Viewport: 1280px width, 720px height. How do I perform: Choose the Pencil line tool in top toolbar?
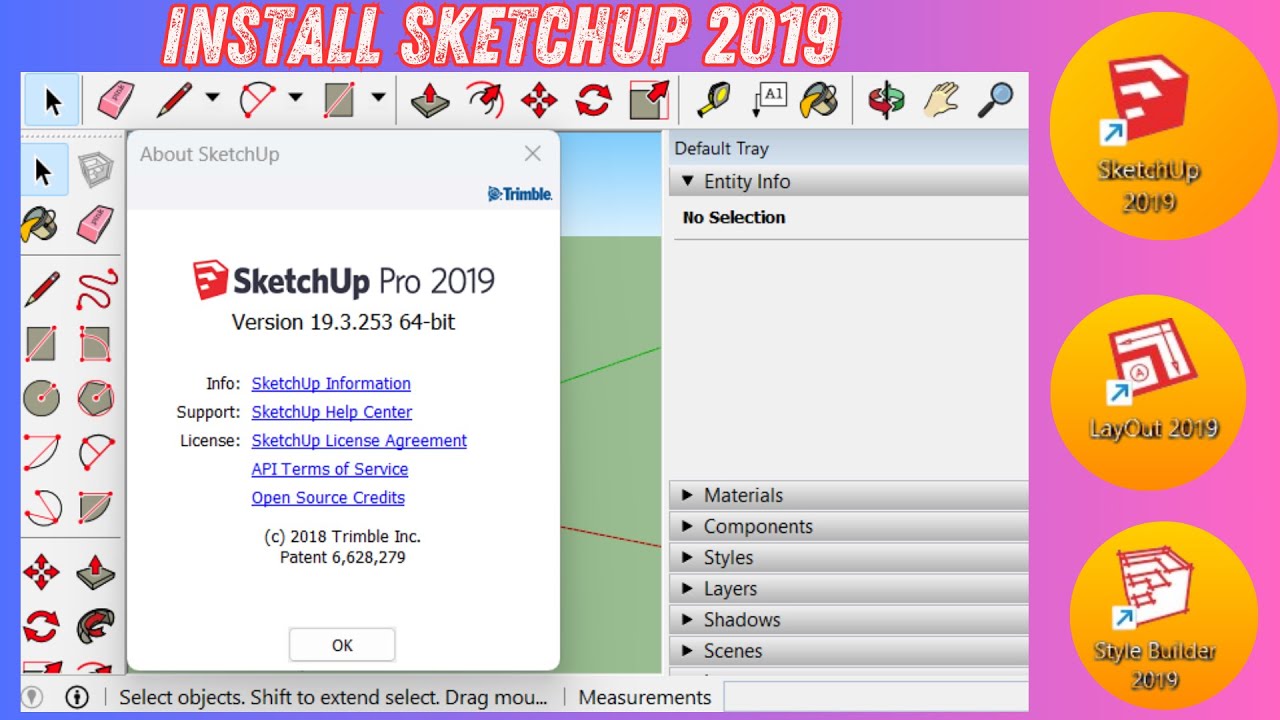tap(175, 100)
